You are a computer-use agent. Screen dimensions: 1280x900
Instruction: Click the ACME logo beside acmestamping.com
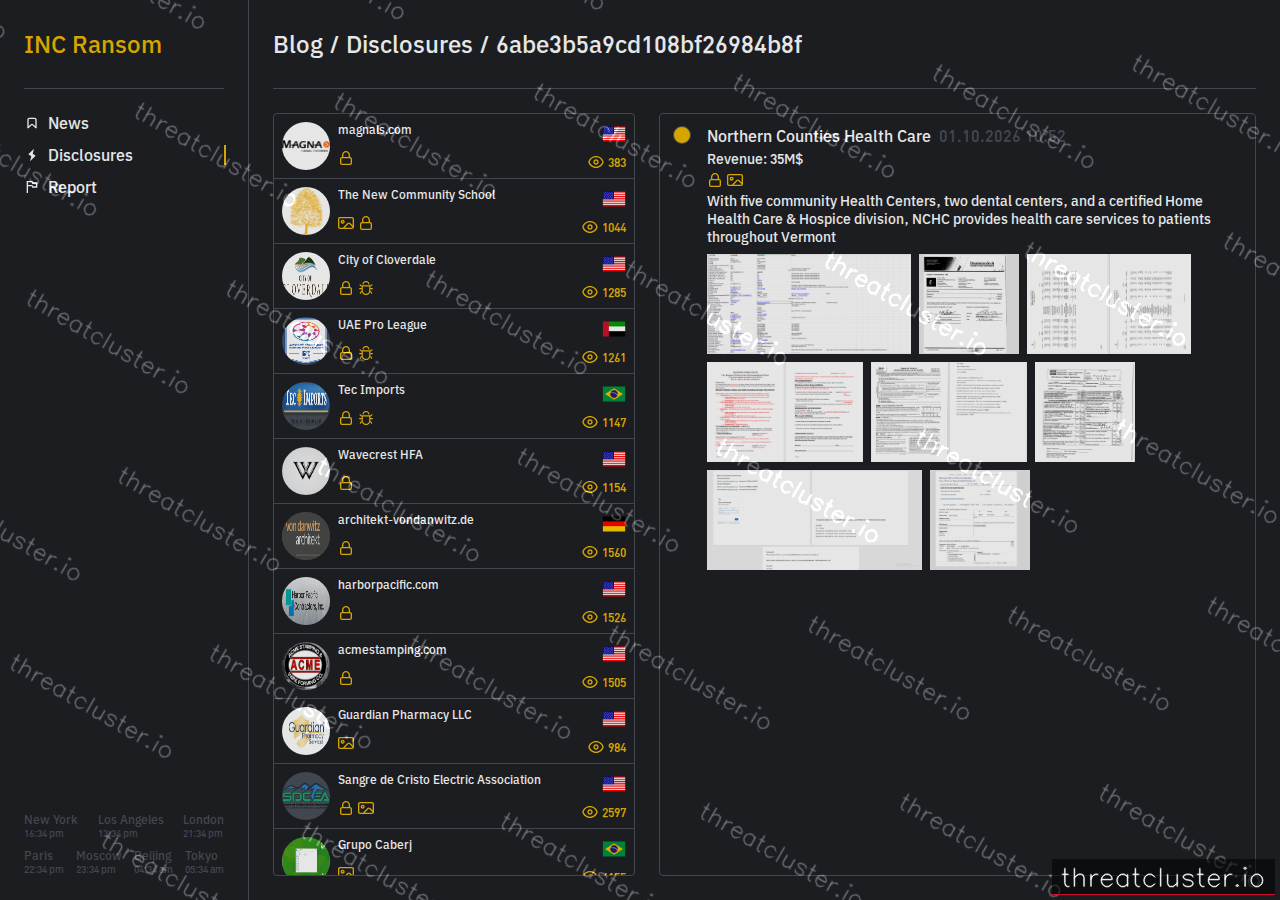click(306, 666)
